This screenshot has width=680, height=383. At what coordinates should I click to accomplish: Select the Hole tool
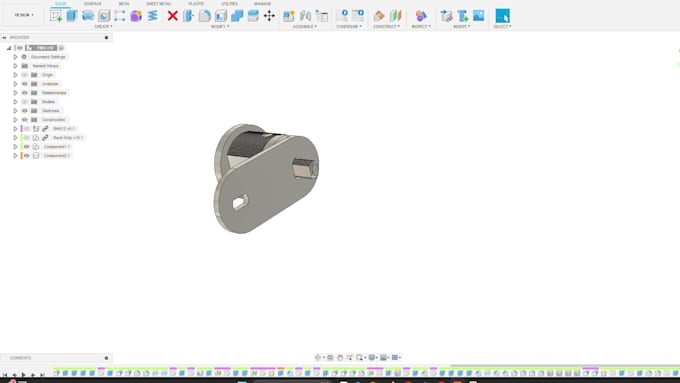[x=104, y=16]
